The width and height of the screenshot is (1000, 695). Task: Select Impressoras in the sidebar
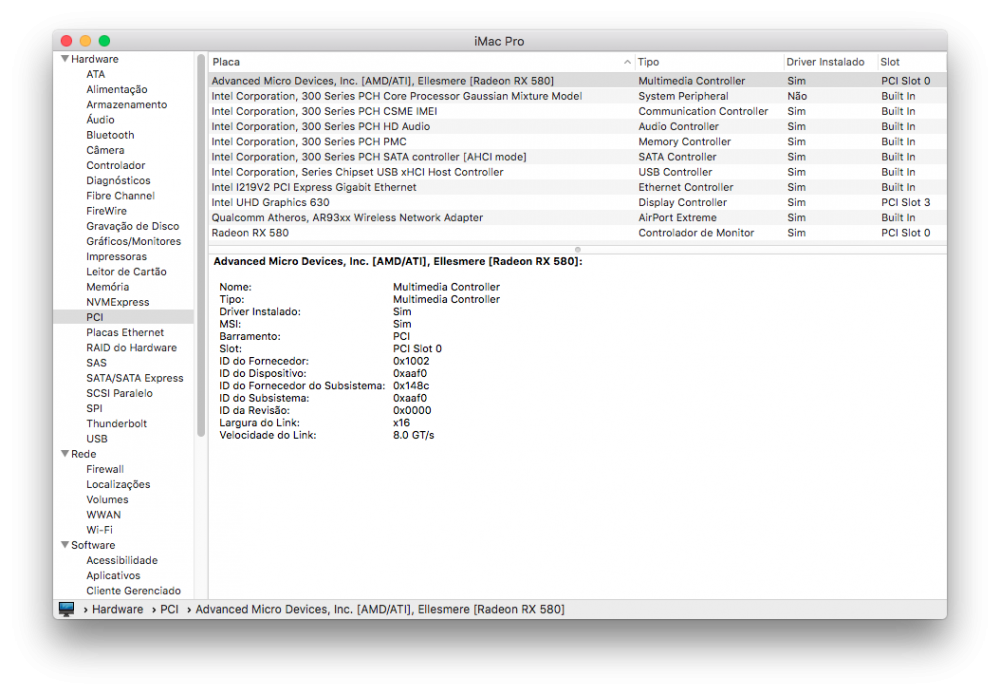tap(116, 256)
